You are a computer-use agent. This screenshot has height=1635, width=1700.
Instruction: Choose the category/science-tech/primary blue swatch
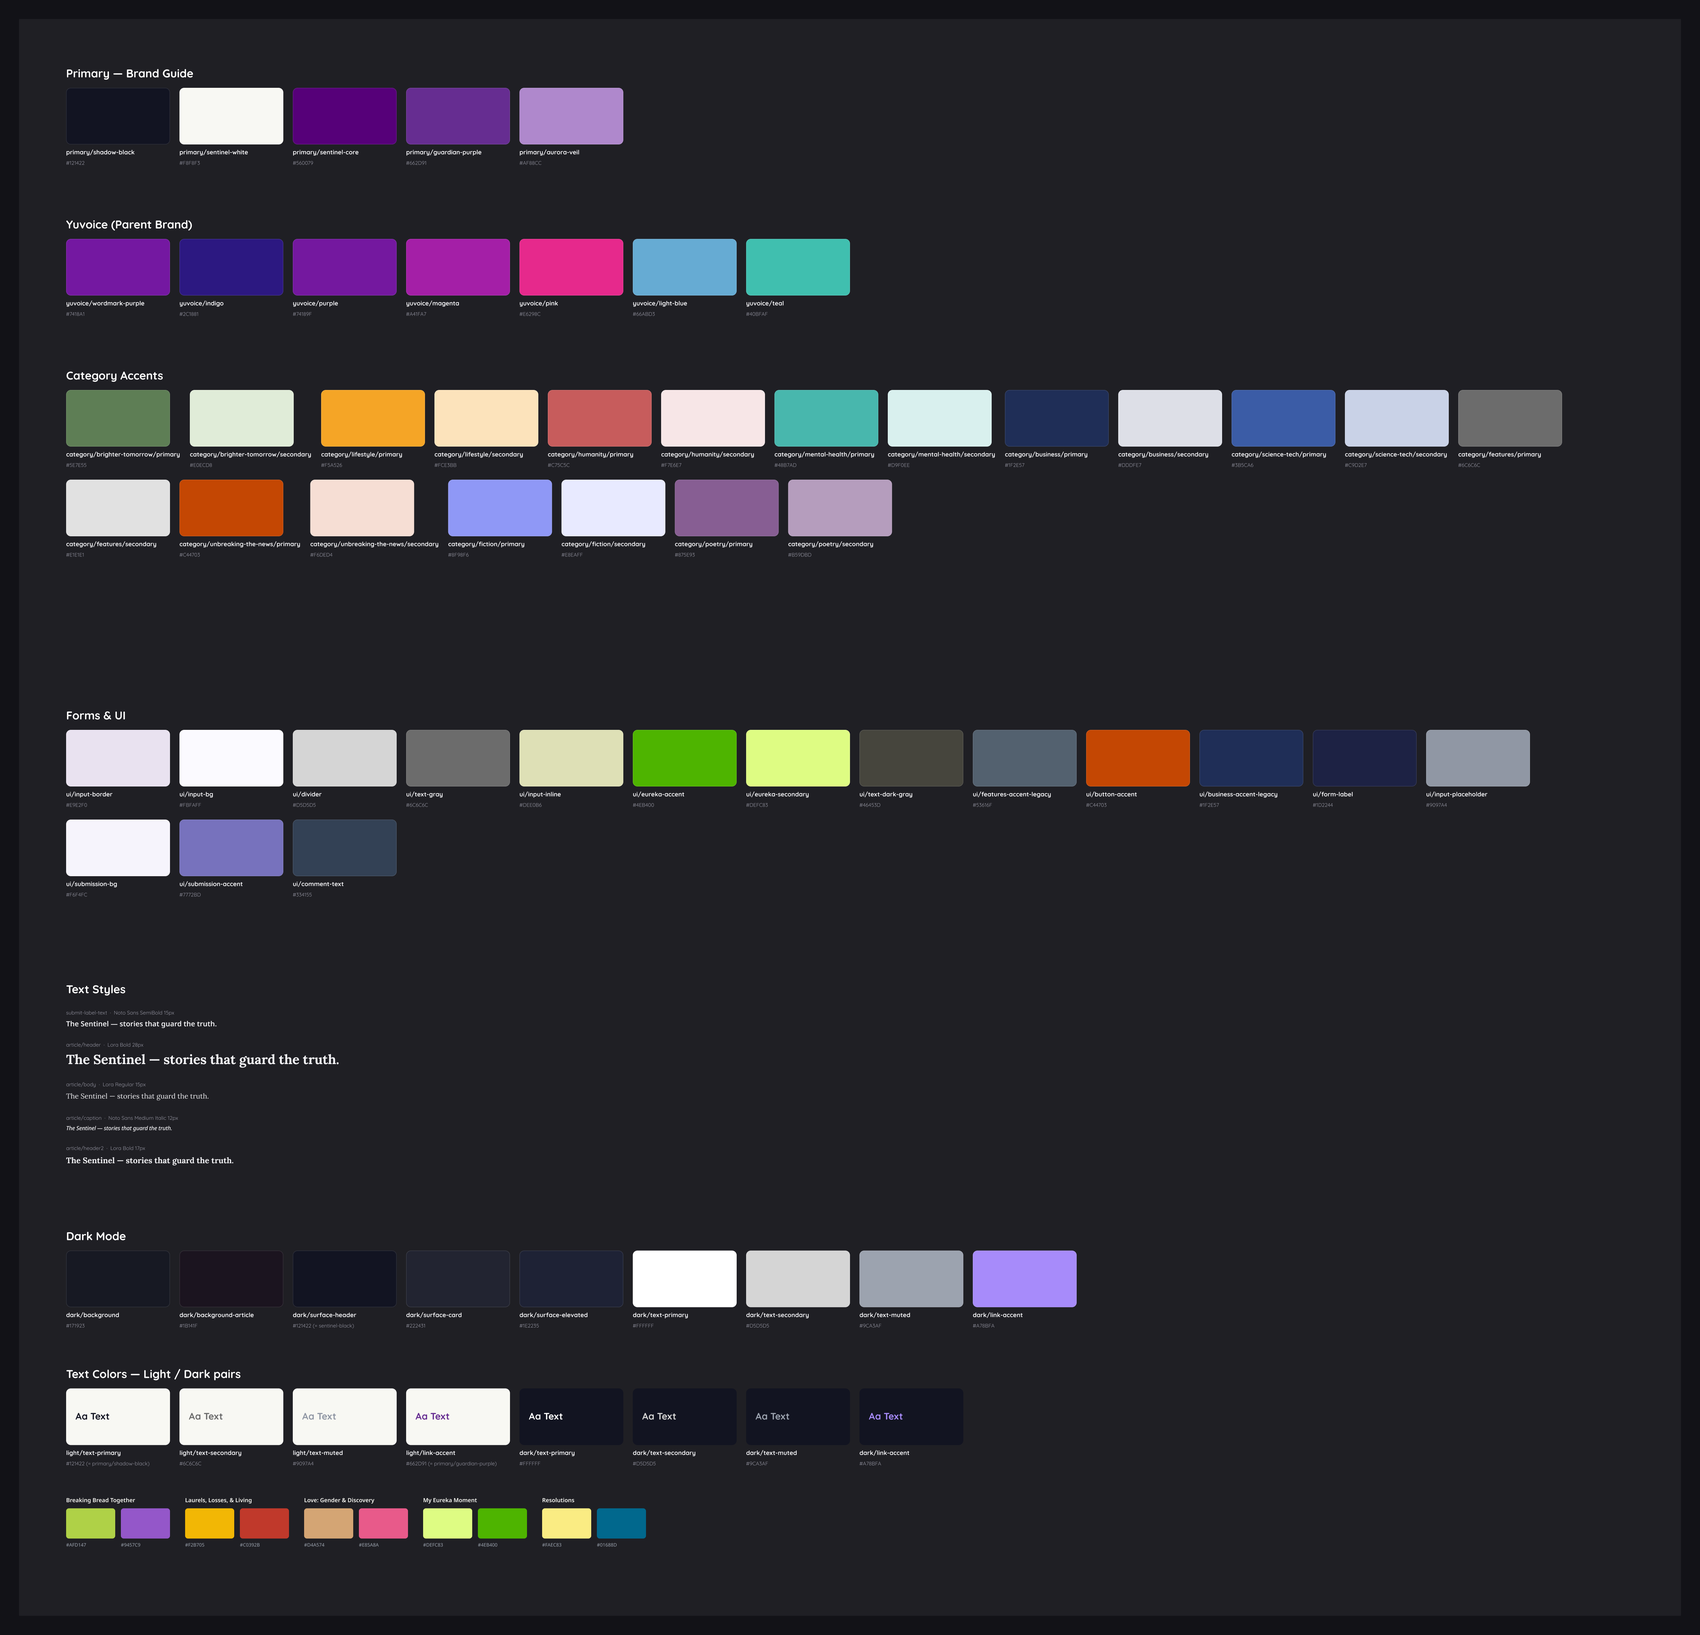tap(1283, 418)
